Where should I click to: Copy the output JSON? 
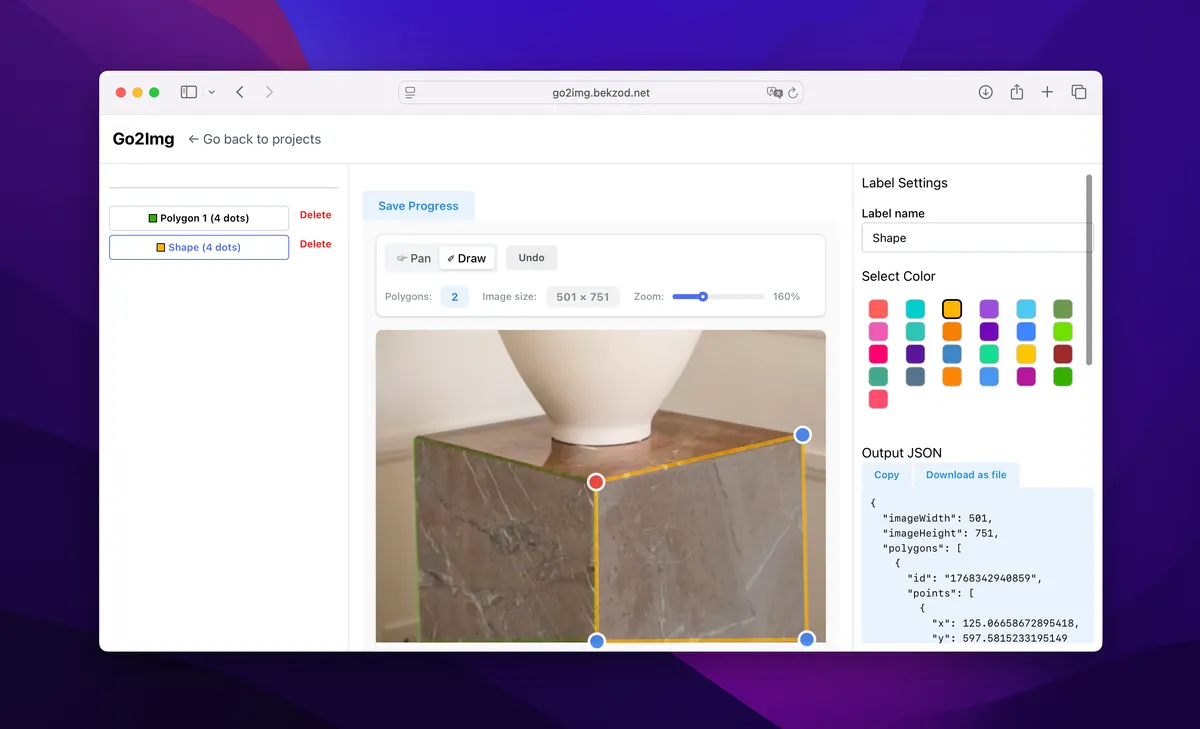point(886,475)
